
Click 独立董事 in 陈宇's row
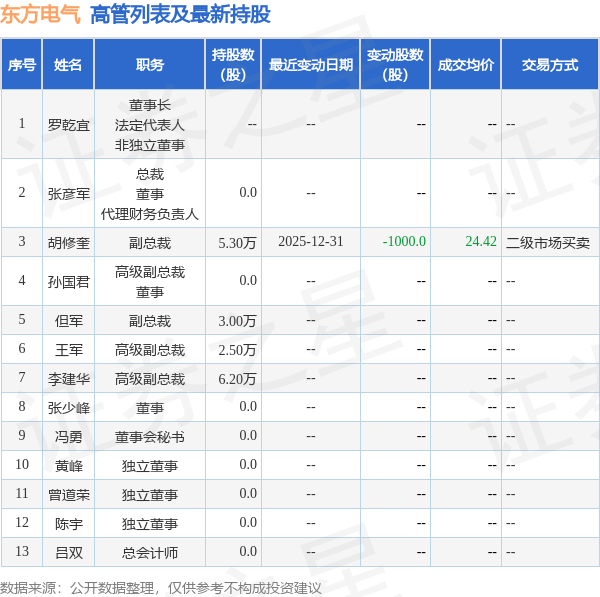pos(150,524)
